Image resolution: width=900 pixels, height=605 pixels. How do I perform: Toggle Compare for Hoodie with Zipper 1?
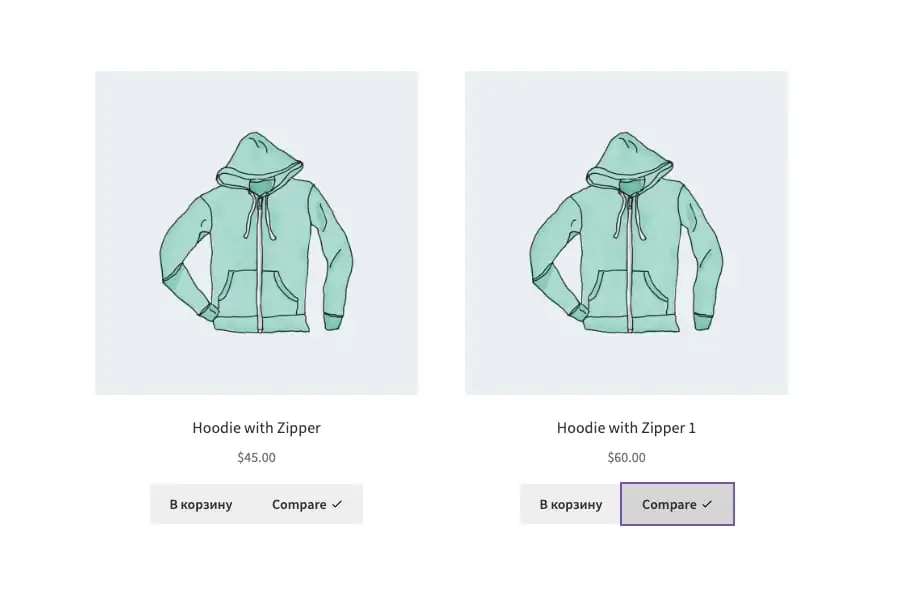pyautogui.click(x=677, y=505)
